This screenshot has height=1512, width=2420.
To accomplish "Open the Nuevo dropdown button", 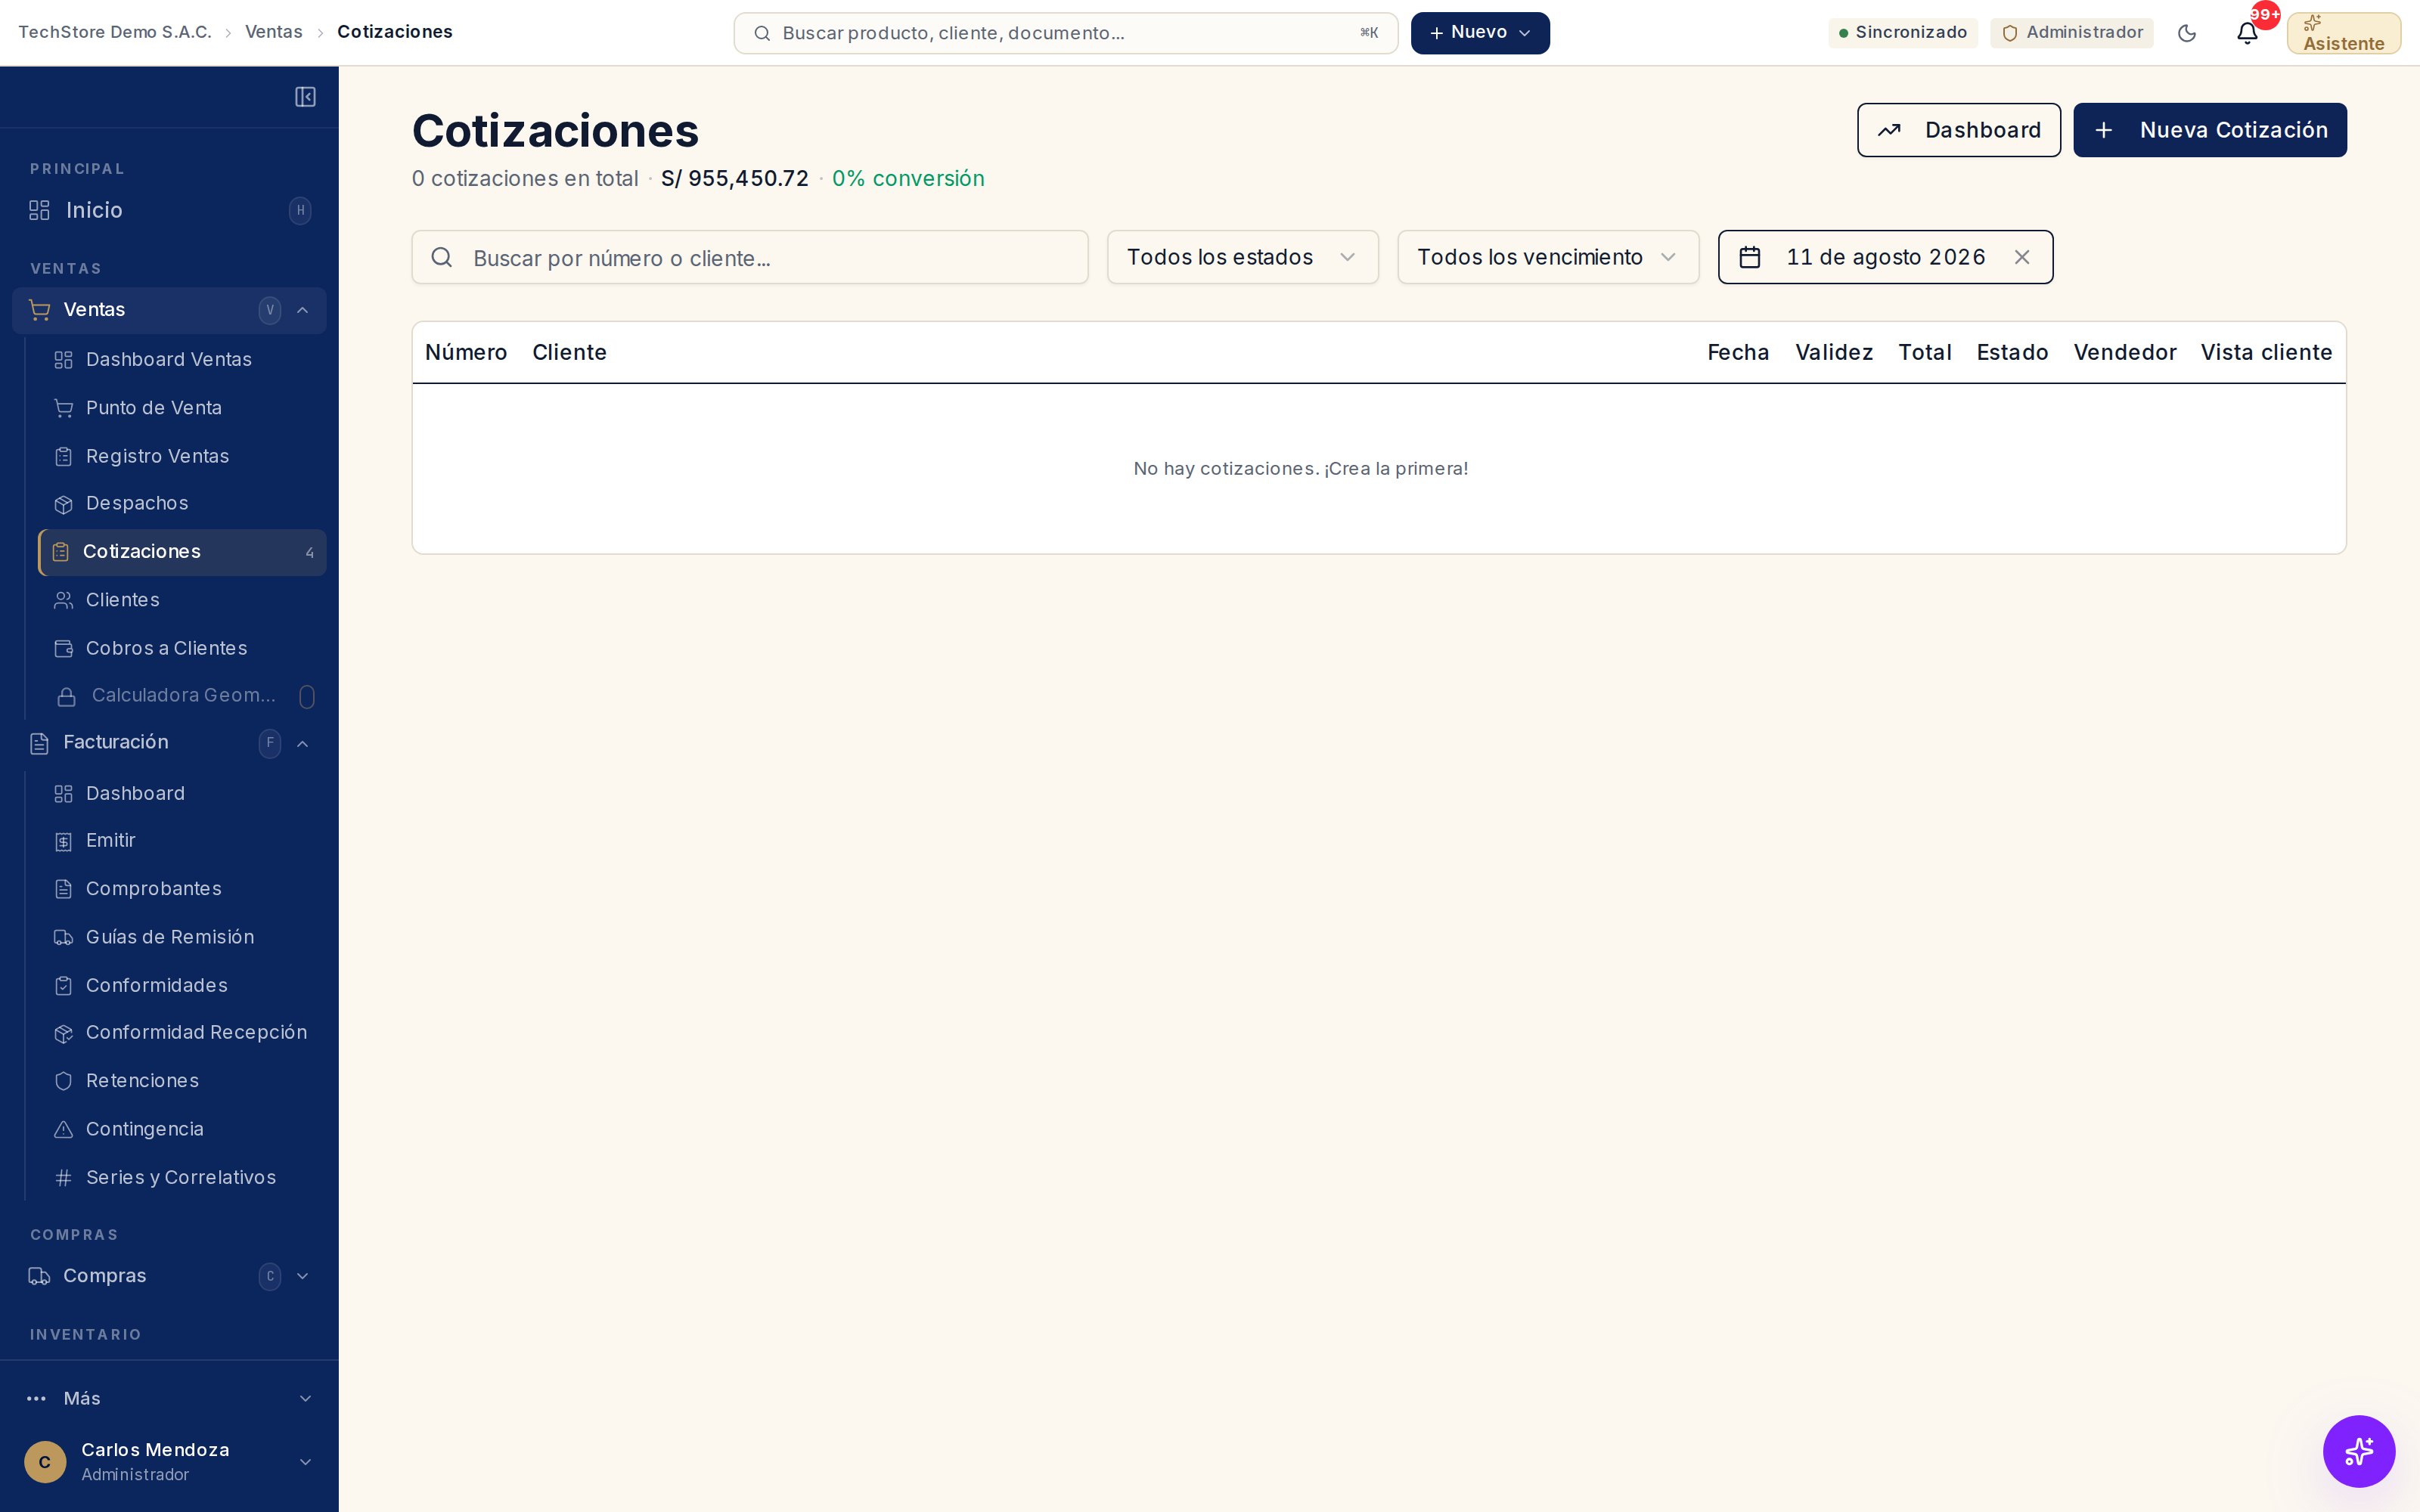I will pyautogui.click(x=1480, y=33).
